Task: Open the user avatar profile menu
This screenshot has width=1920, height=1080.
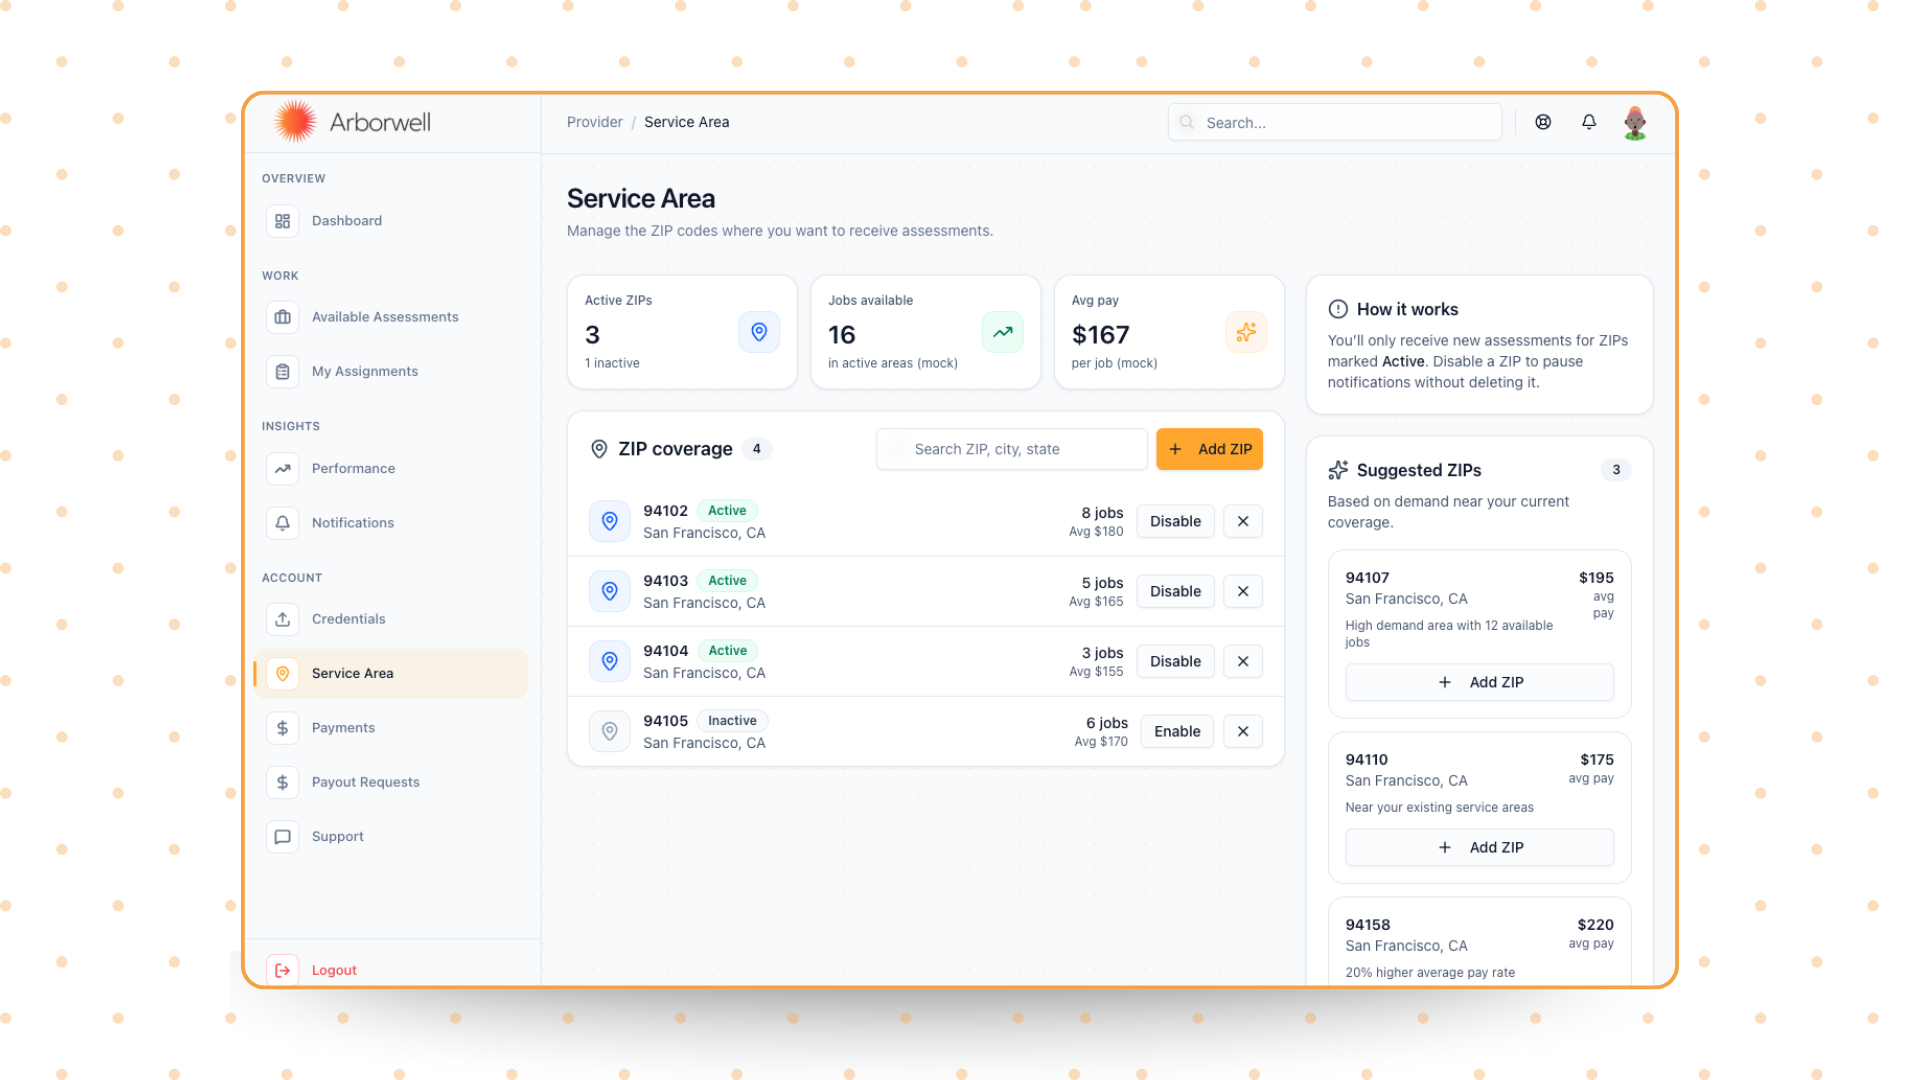Action: [1635, 123]
